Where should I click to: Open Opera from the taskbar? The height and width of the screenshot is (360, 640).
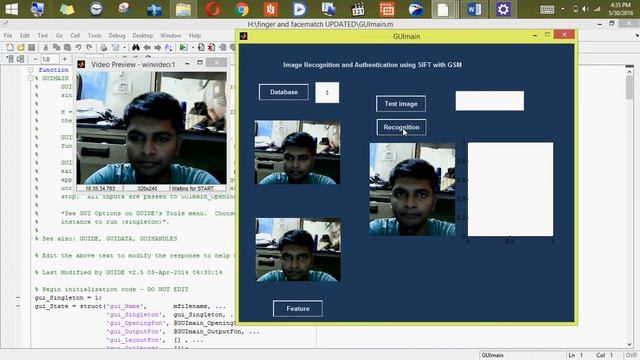coord(212,9)
